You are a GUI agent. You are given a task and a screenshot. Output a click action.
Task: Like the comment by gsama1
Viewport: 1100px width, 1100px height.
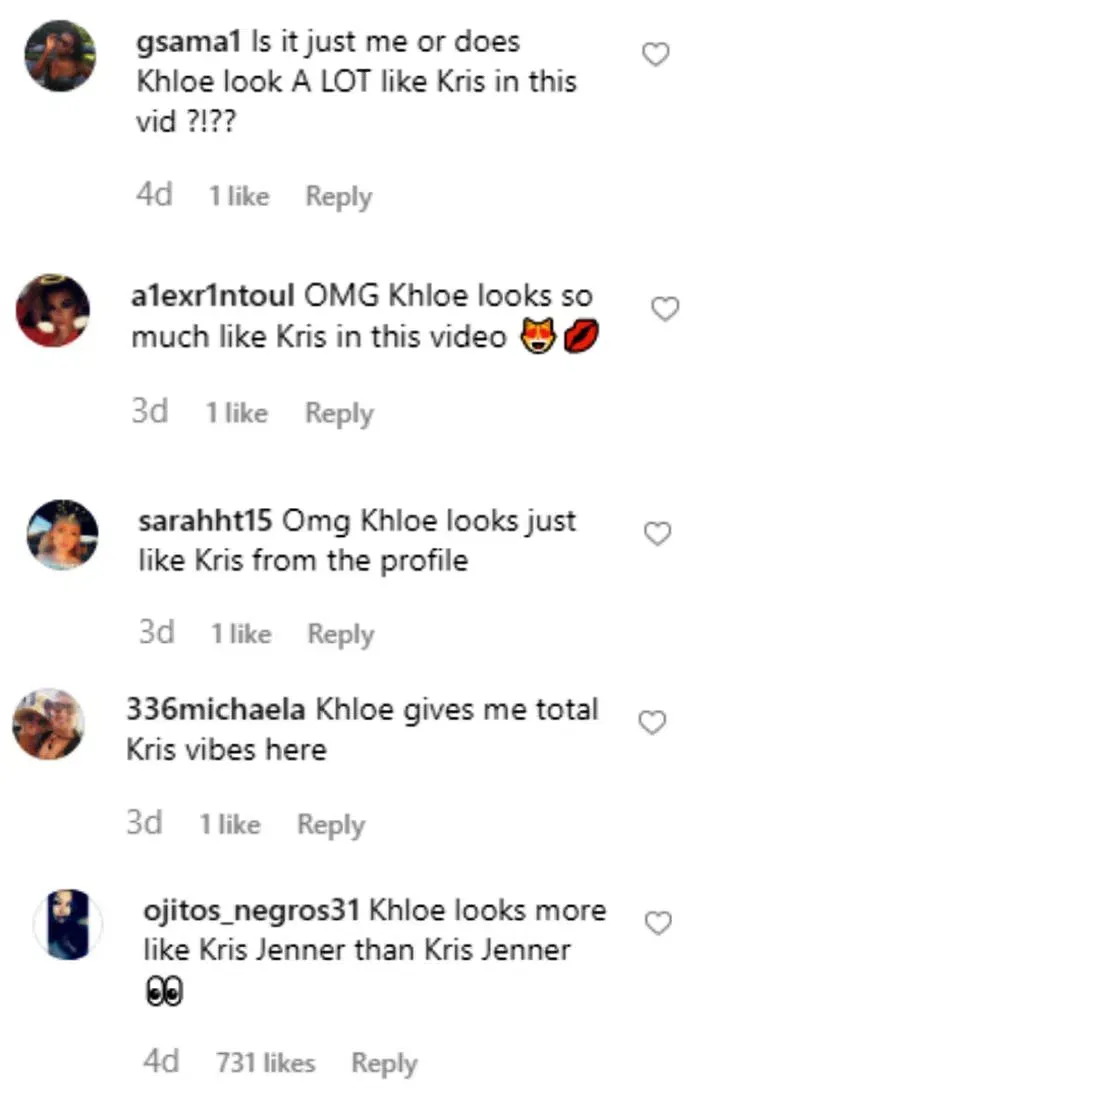[x=655, y=54]
